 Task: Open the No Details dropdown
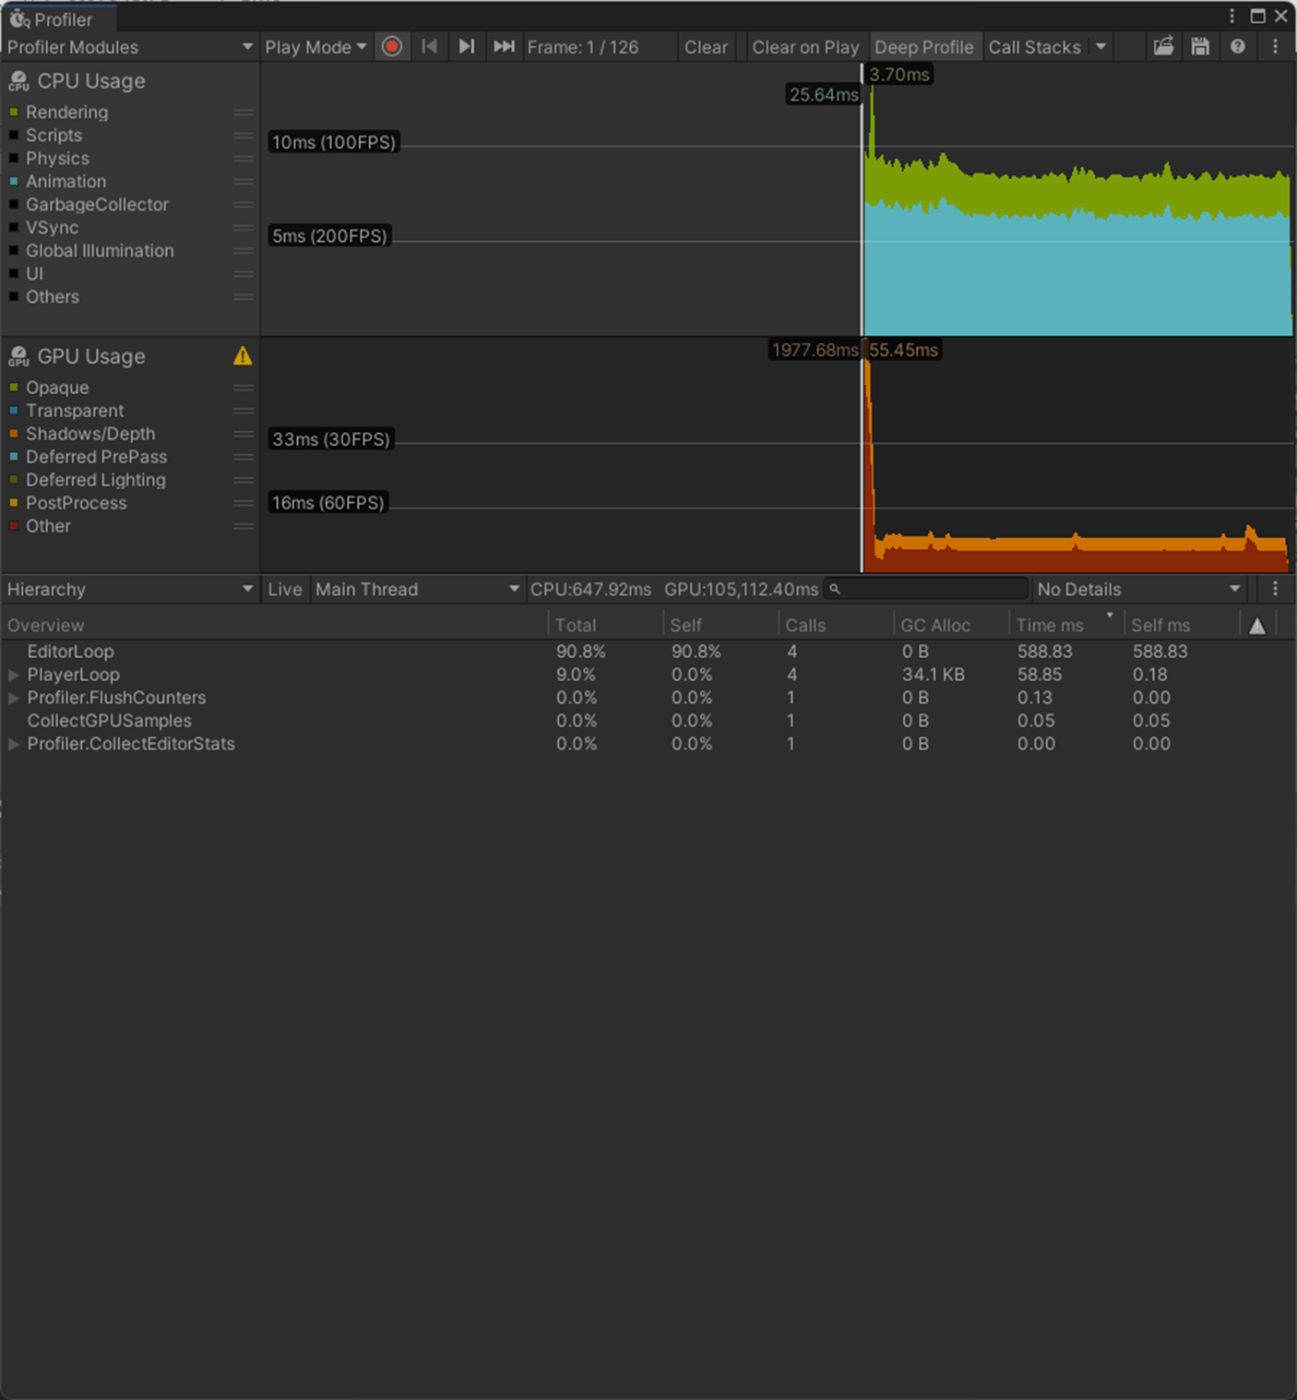1138,589
